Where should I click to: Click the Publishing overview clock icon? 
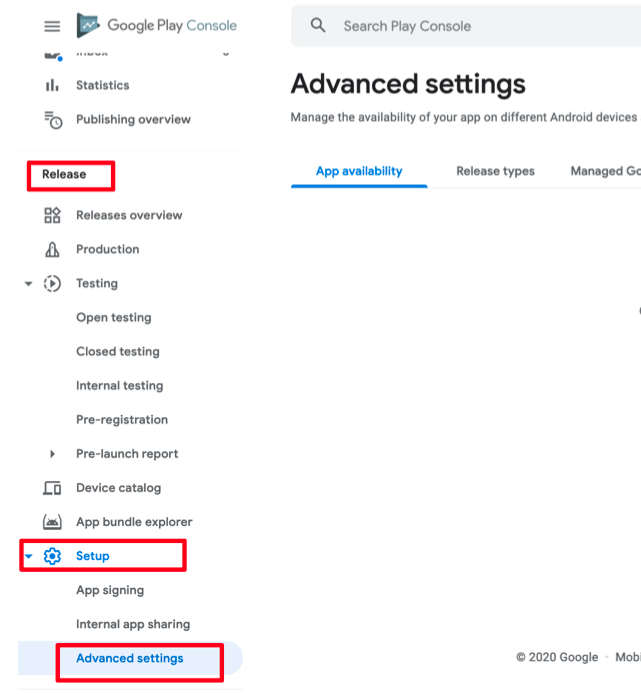[53, 120]
